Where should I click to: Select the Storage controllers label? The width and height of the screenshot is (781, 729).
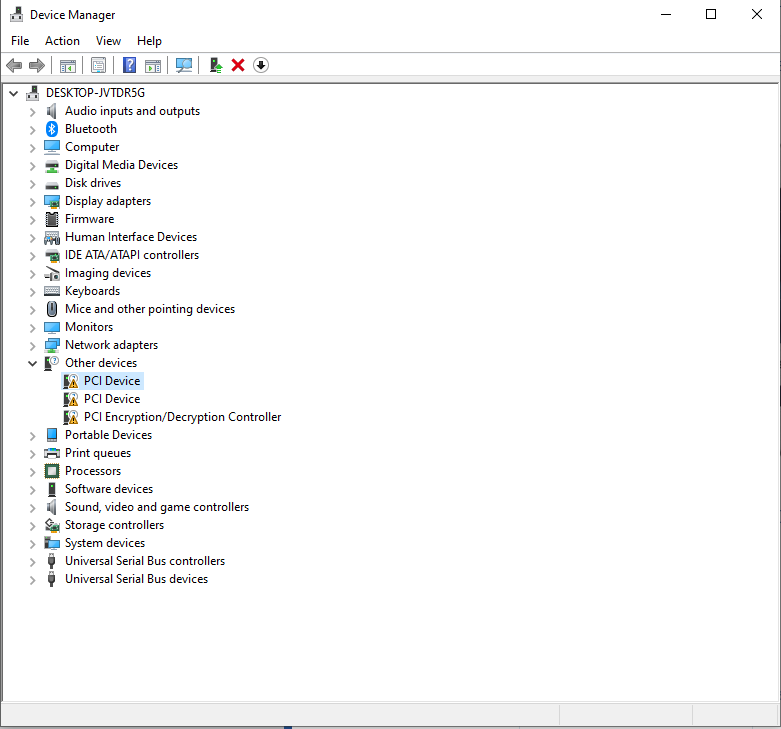115,525
